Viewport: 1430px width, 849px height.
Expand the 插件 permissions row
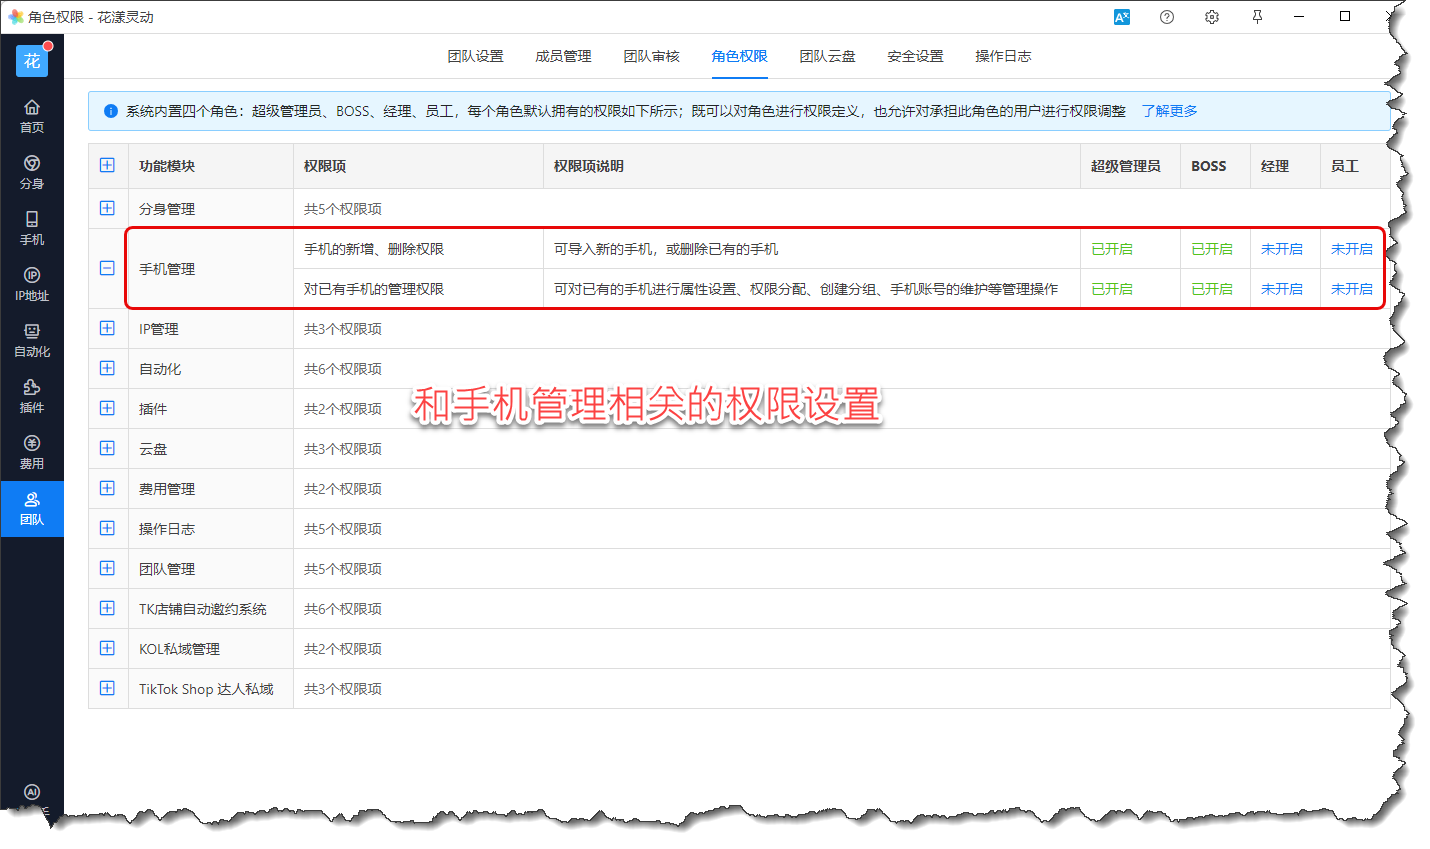click(107, 408)
